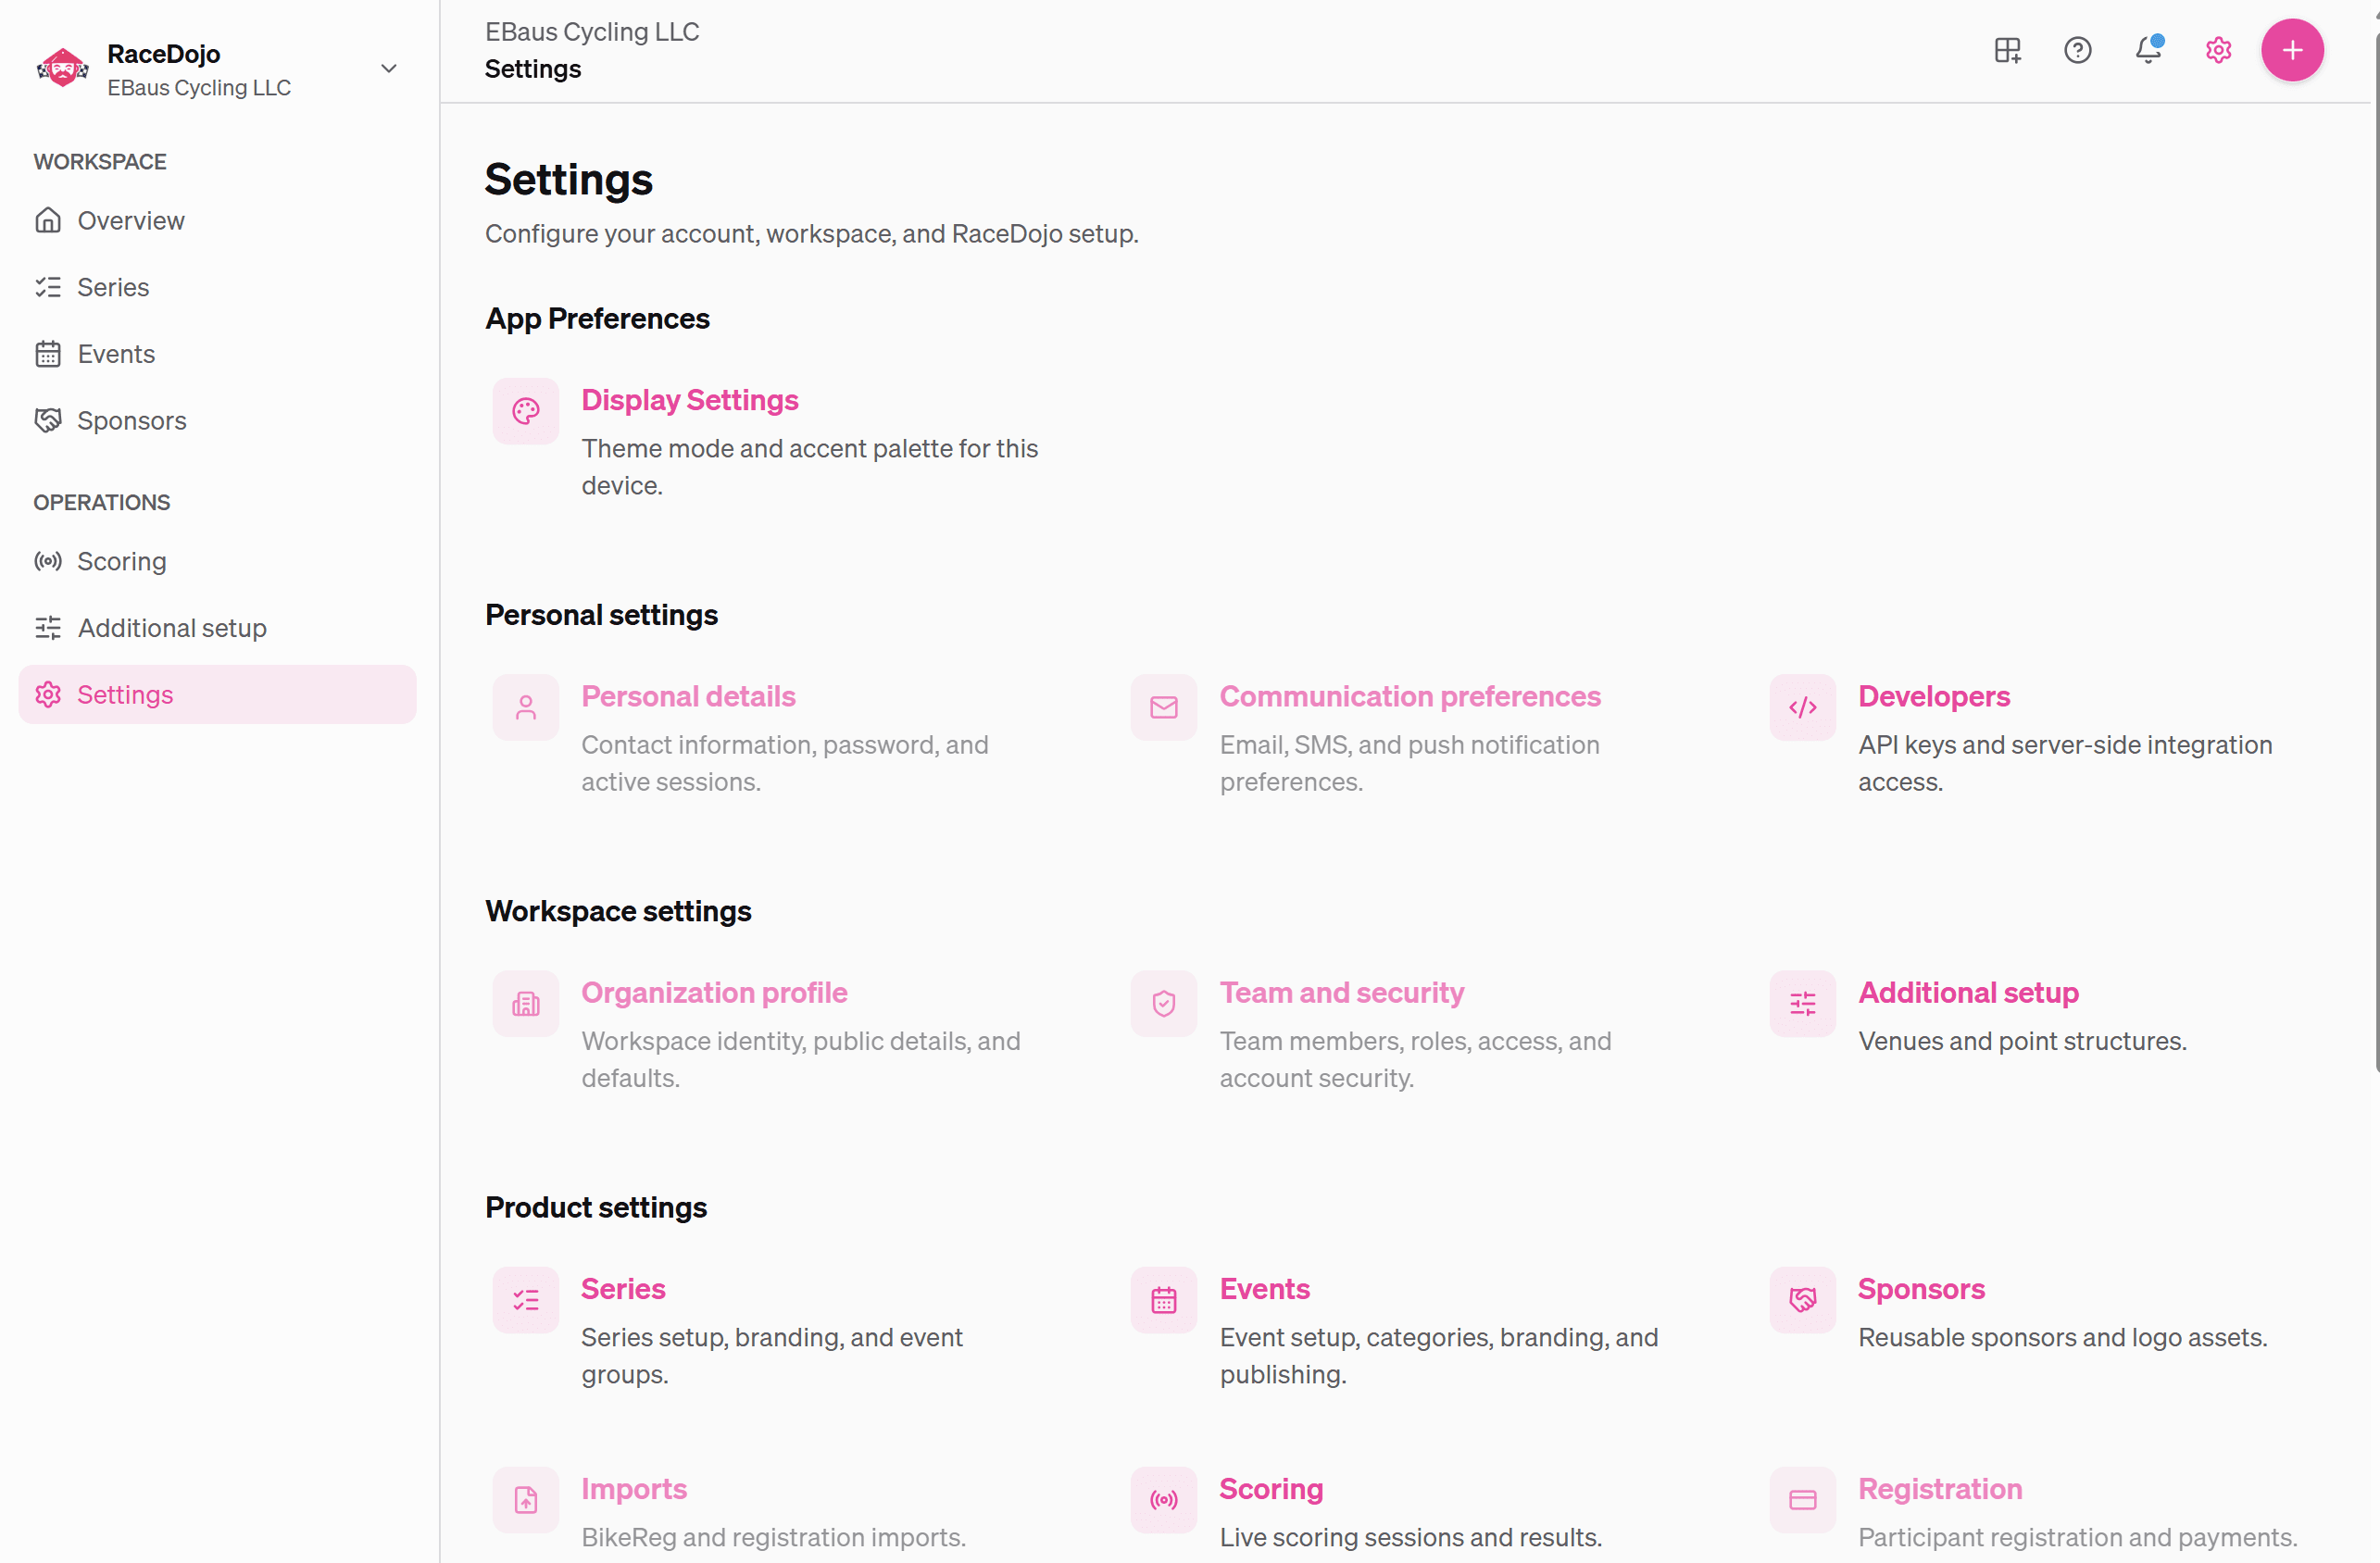The height and width of the screenshot is (1563, 2380).
Task: Click the Display Settings palette icon
Action: point(526,411)
